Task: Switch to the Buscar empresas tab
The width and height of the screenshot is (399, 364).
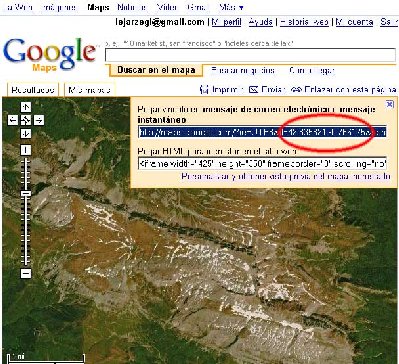Action: [x=243, y=71]
